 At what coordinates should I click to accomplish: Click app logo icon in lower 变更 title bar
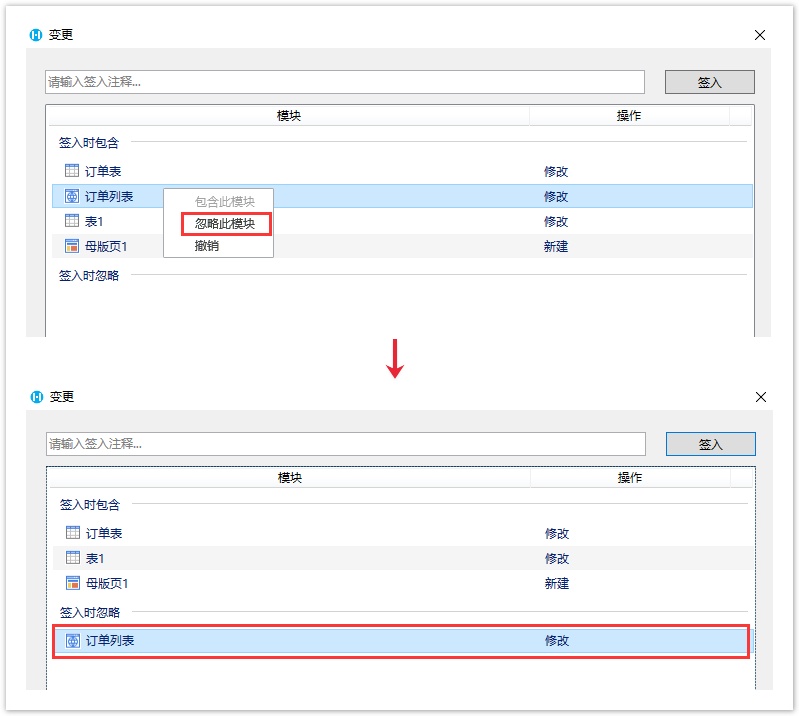[x=37, y=396]
